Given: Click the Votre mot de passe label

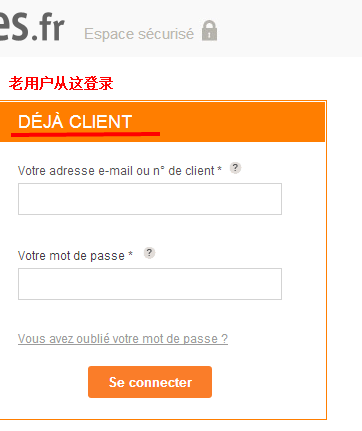Looking at the screenshot, I should coord(71,256).
